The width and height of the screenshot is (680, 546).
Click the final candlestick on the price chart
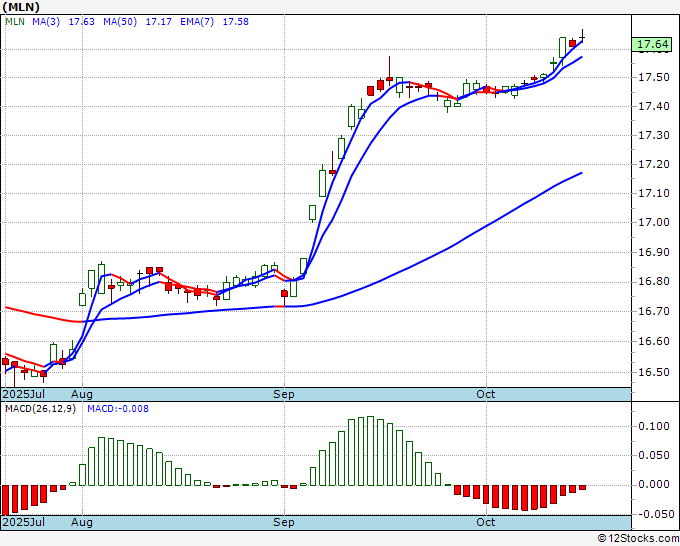coord(582,36)
